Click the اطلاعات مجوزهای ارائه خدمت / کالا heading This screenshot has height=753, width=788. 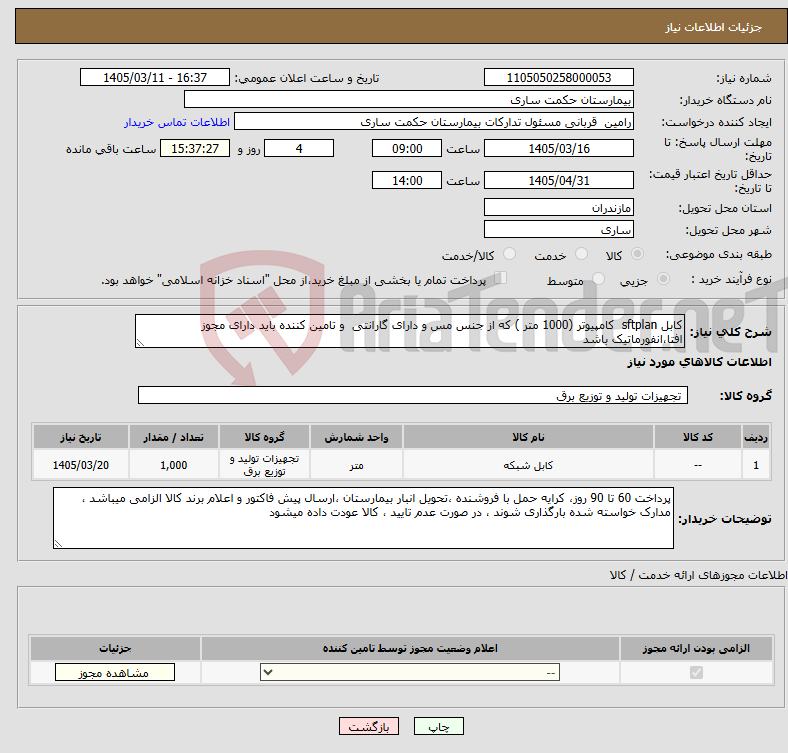click(698, 575)
